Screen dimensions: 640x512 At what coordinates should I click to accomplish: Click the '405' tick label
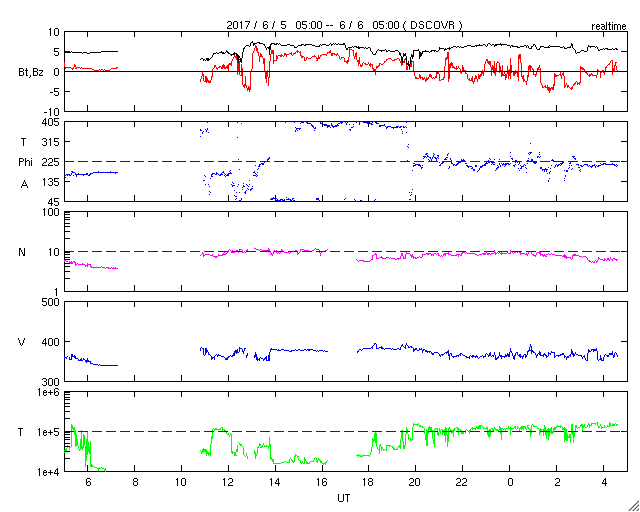[51, 122]
